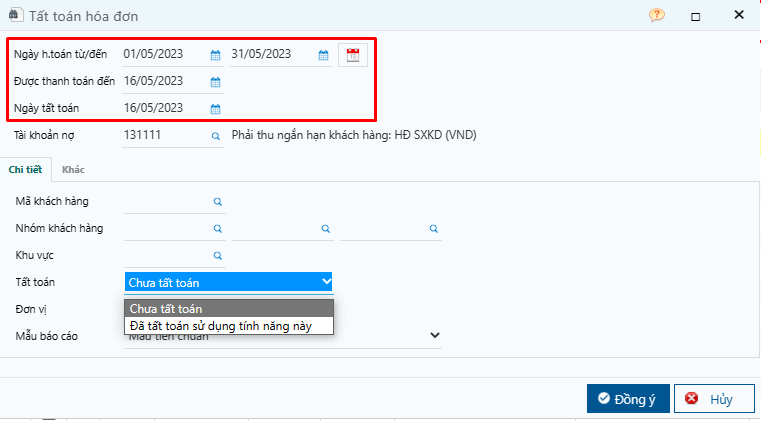The width and height of the screenshot is (761, 421).
Task: Search account lookup next to Tài khoản nợ
Action: click(216, 136)
